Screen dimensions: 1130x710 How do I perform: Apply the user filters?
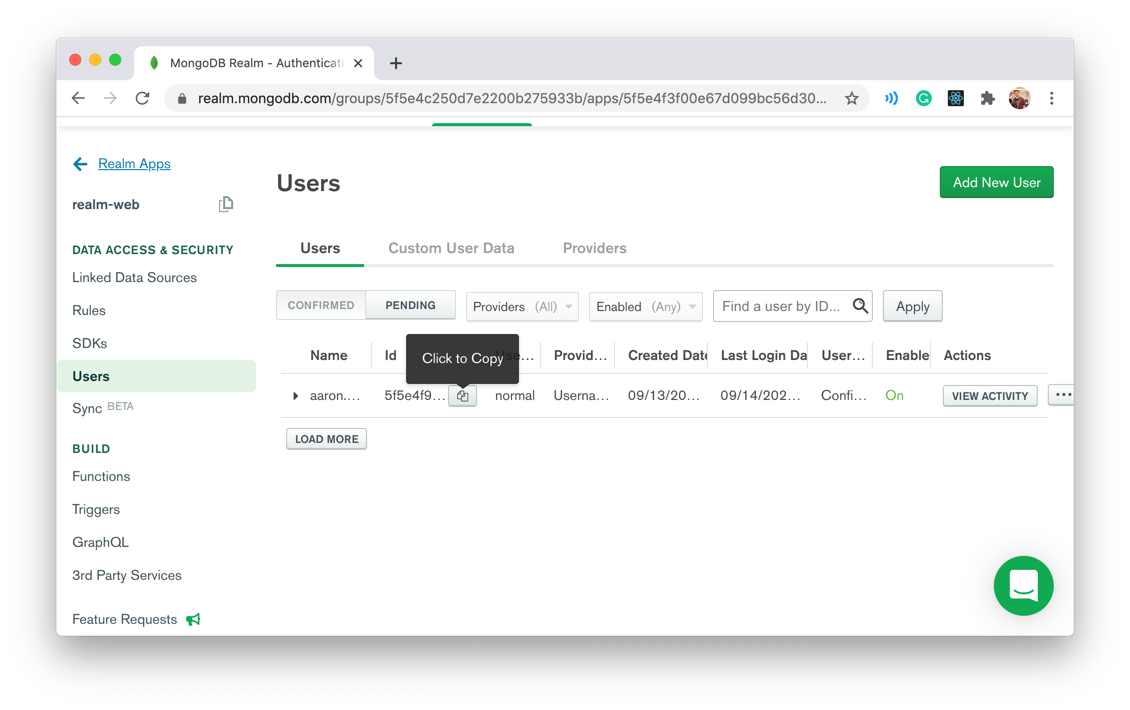click(912, 306)
